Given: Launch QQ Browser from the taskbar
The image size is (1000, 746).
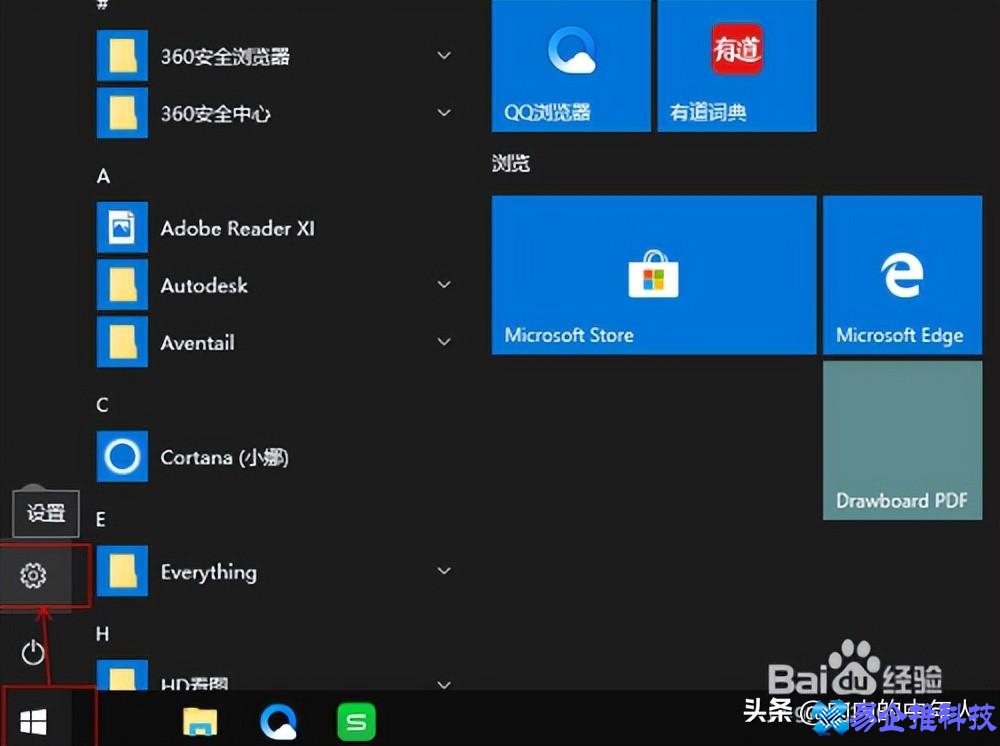Looking at the screenshot, I should pyautogui.click(x=278, y=720).
